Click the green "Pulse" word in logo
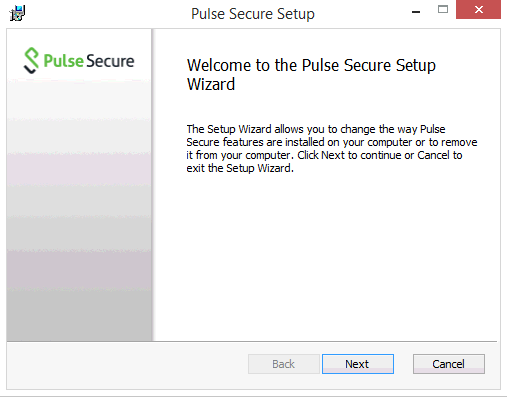 coord(63,61)
